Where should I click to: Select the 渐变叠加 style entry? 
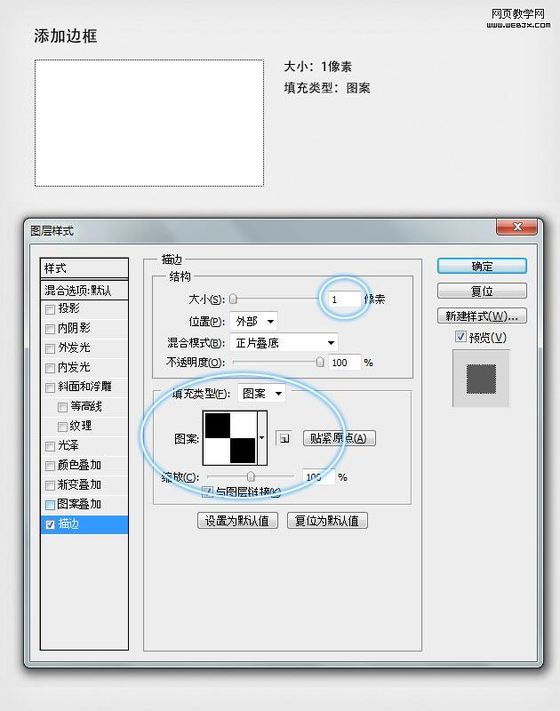[x=84, y=485]
